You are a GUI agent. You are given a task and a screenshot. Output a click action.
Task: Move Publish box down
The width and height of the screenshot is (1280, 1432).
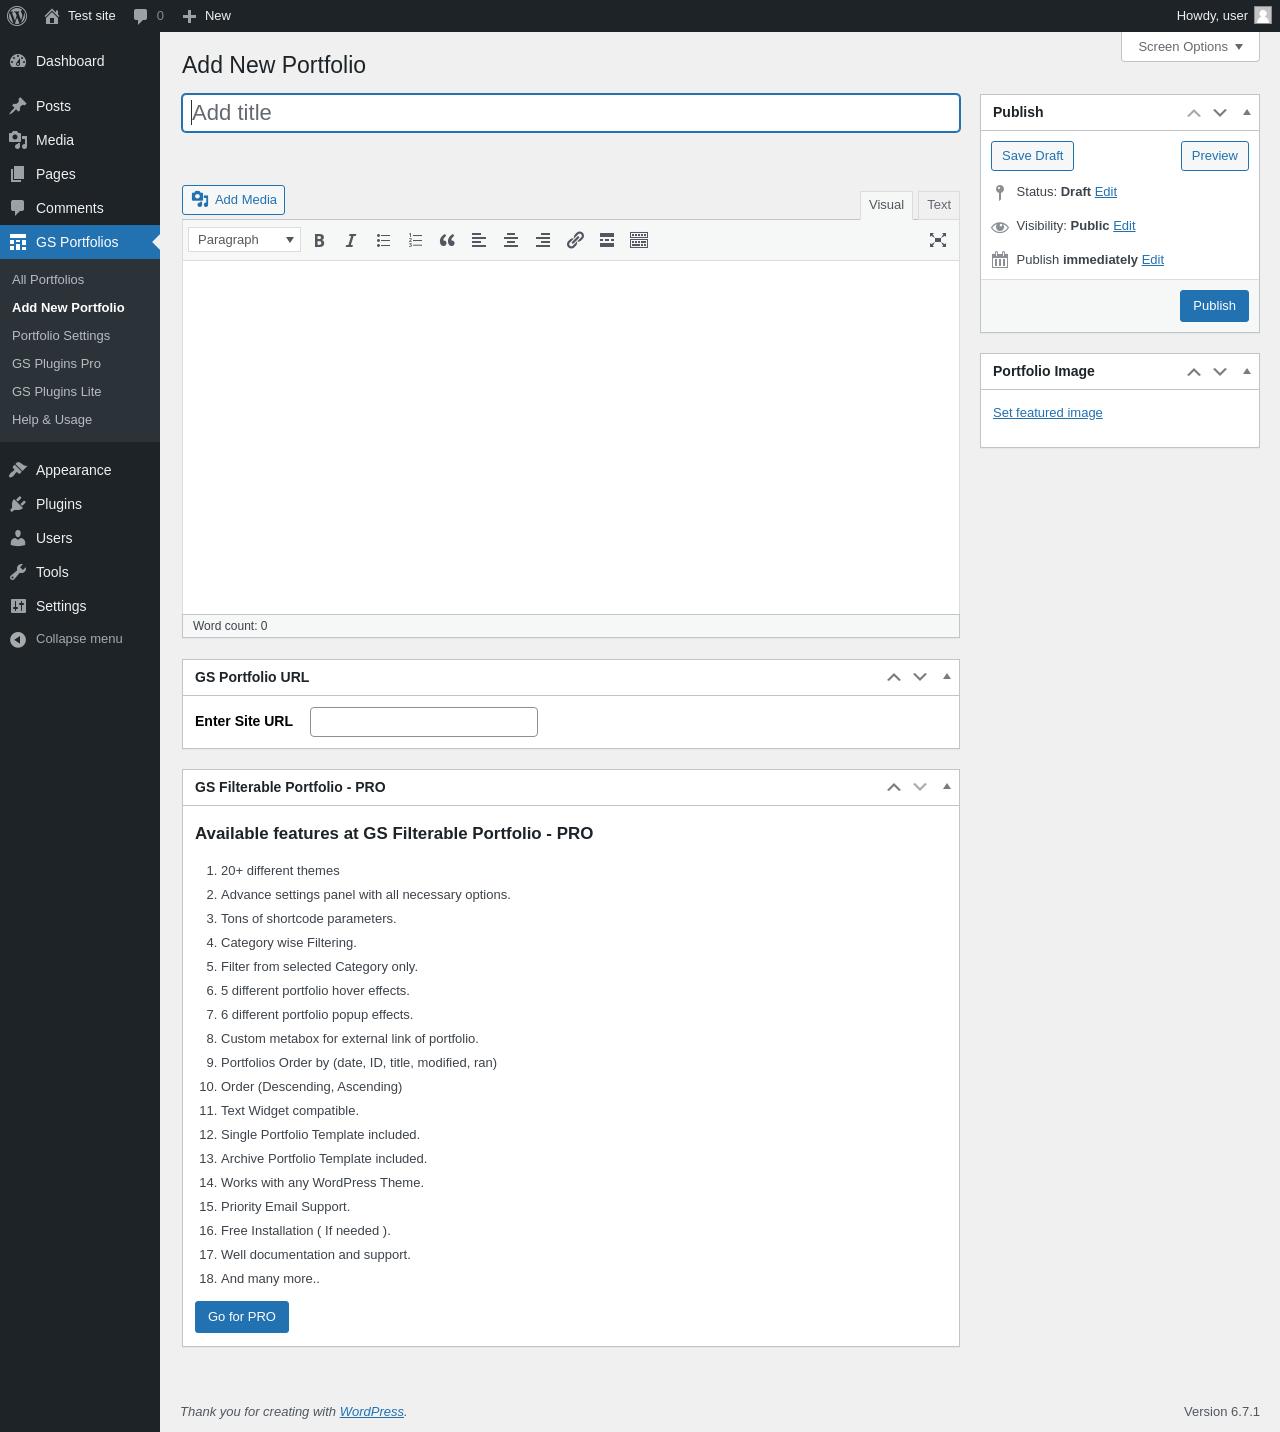point(1220,113)
